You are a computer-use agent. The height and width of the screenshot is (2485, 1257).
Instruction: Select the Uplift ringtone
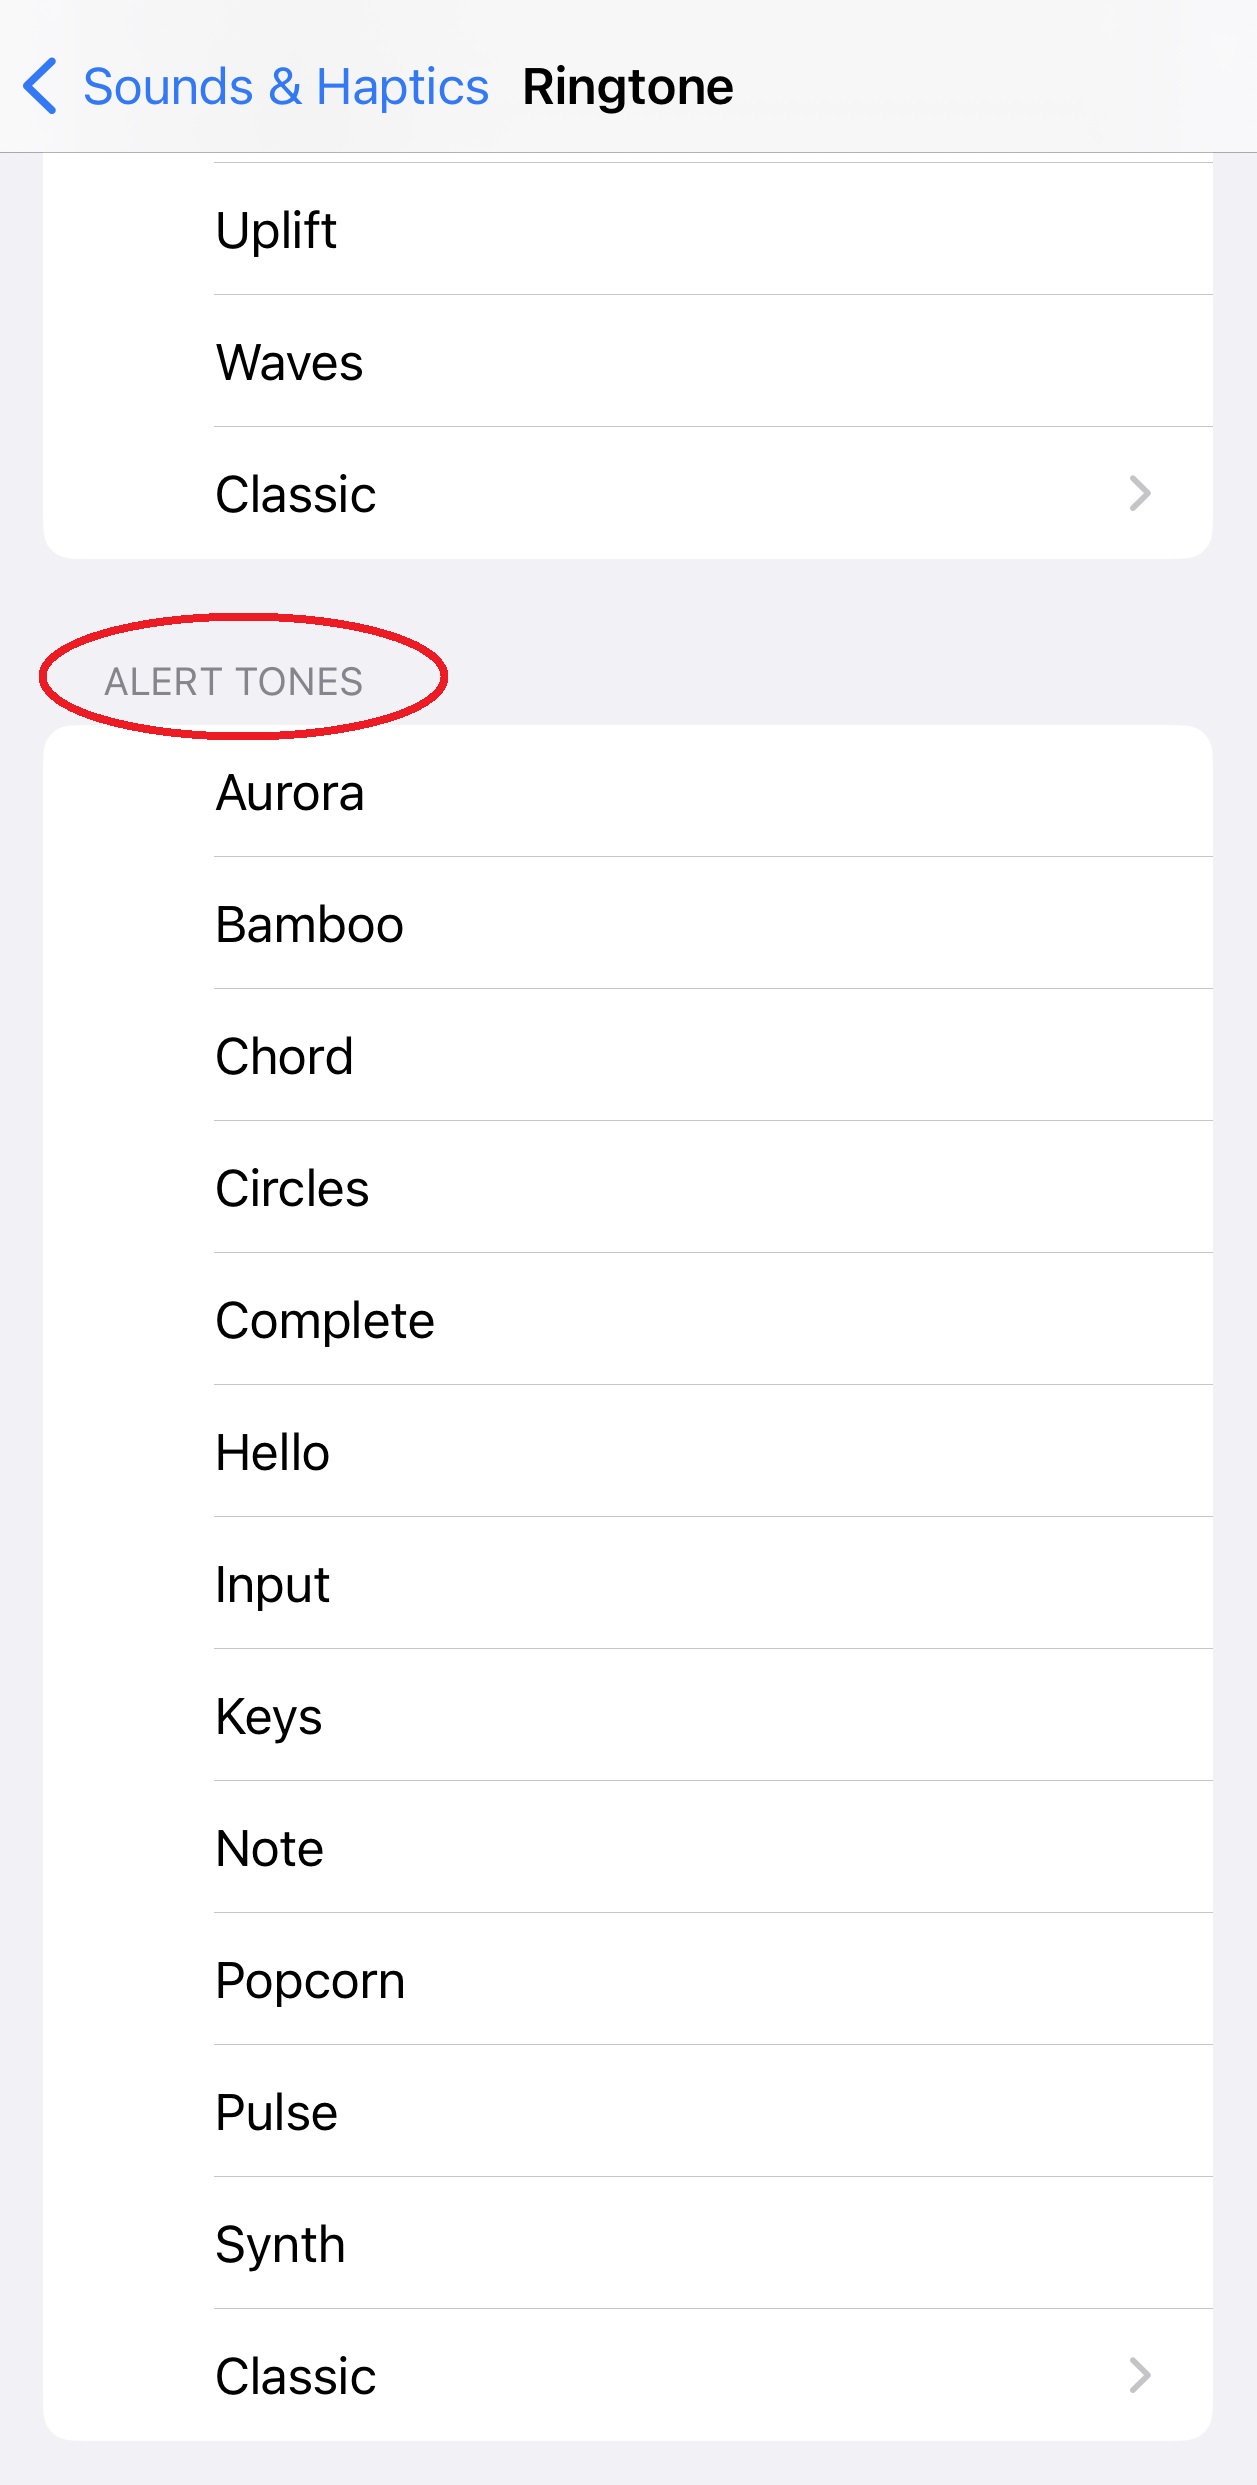pyautogui.click(x=628, y=231)
